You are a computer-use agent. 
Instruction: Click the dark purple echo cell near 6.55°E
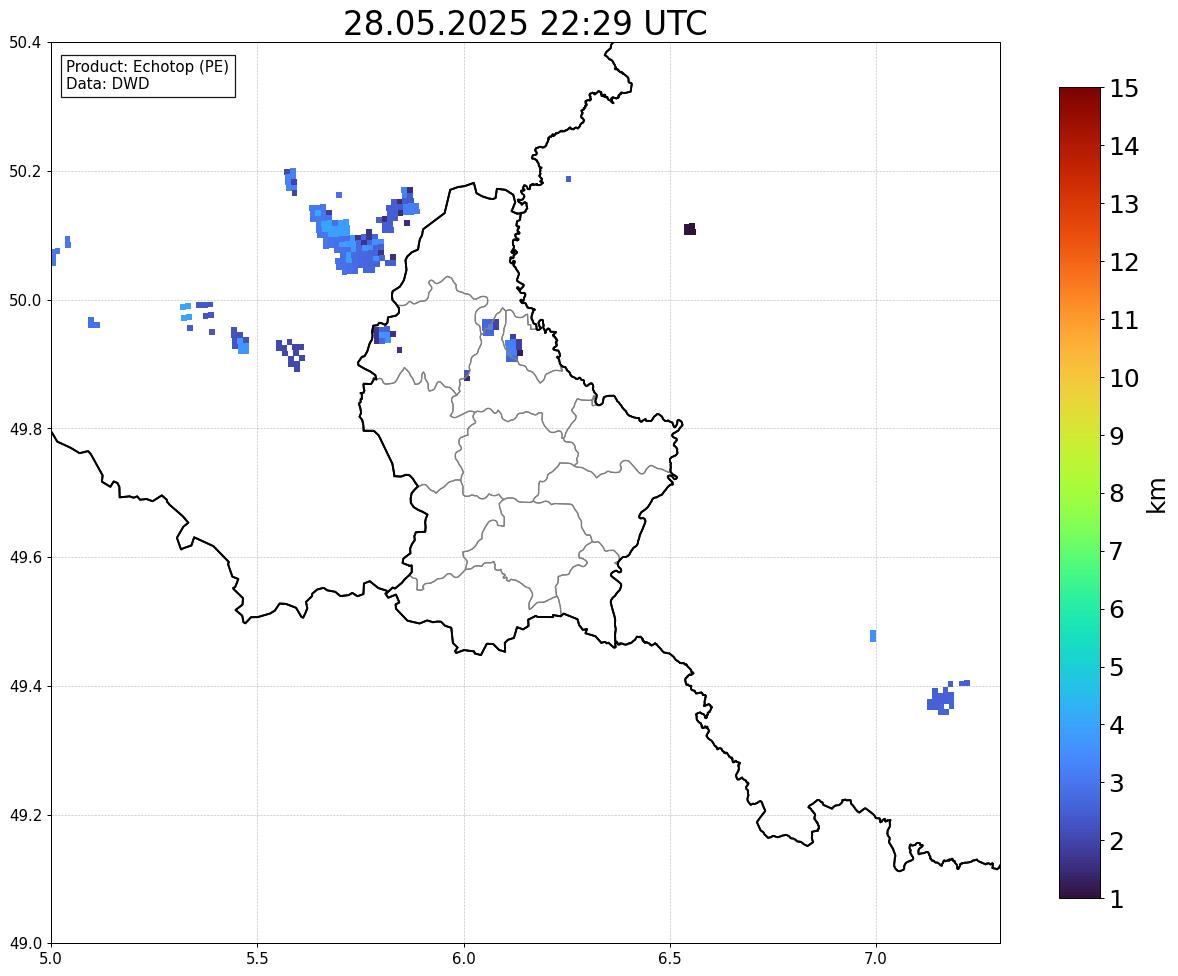(x=690, y=229)
